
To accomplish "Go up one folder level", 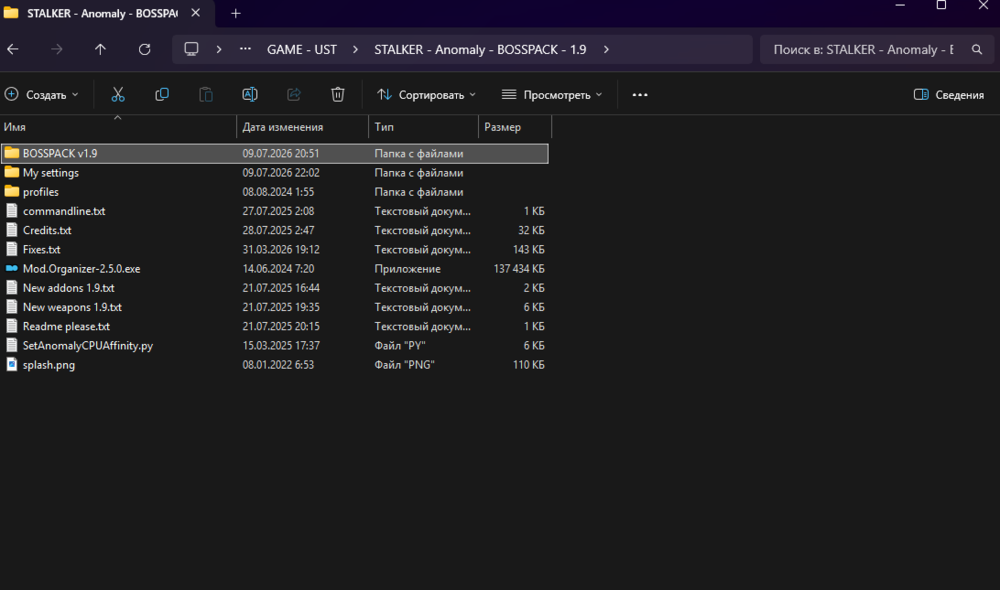I will pos(100,49).
